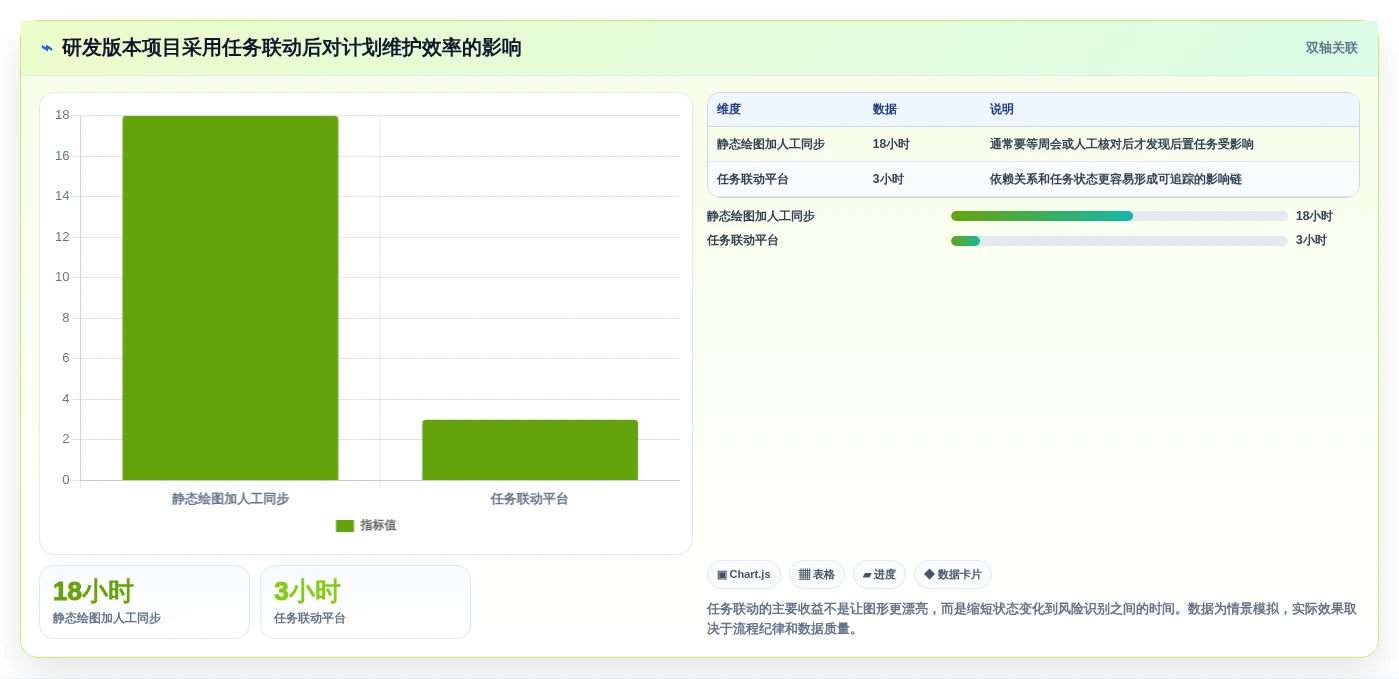Open the 3小时 data card

click(365, 602)
